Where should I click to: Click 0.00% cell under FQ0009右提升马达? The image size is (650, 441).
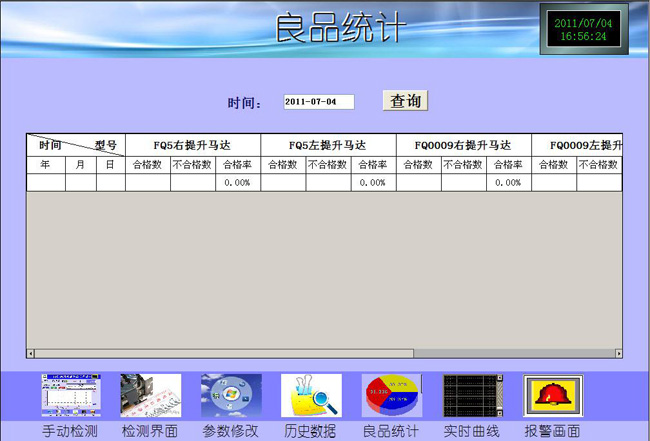pyautogui.click(x=509, y=182)
